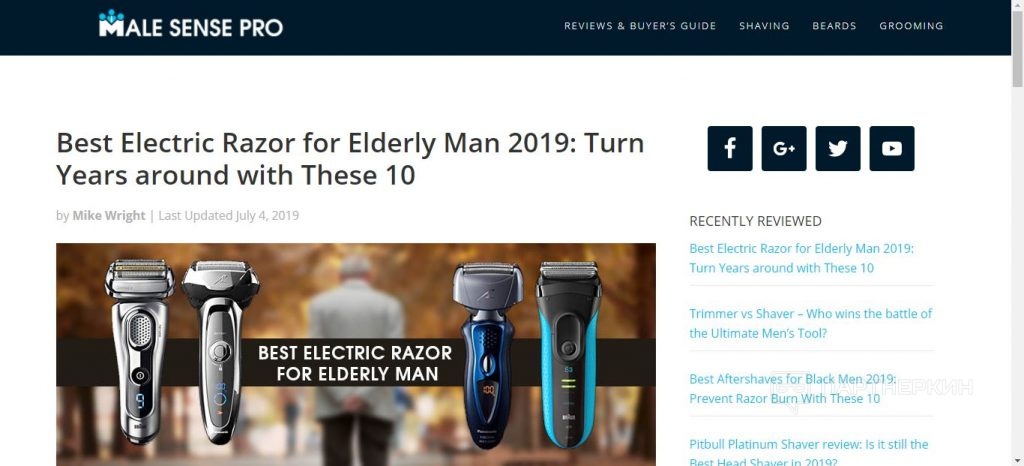Open the Google Plus social icon
1024x466 pixels.
[784, 149]
